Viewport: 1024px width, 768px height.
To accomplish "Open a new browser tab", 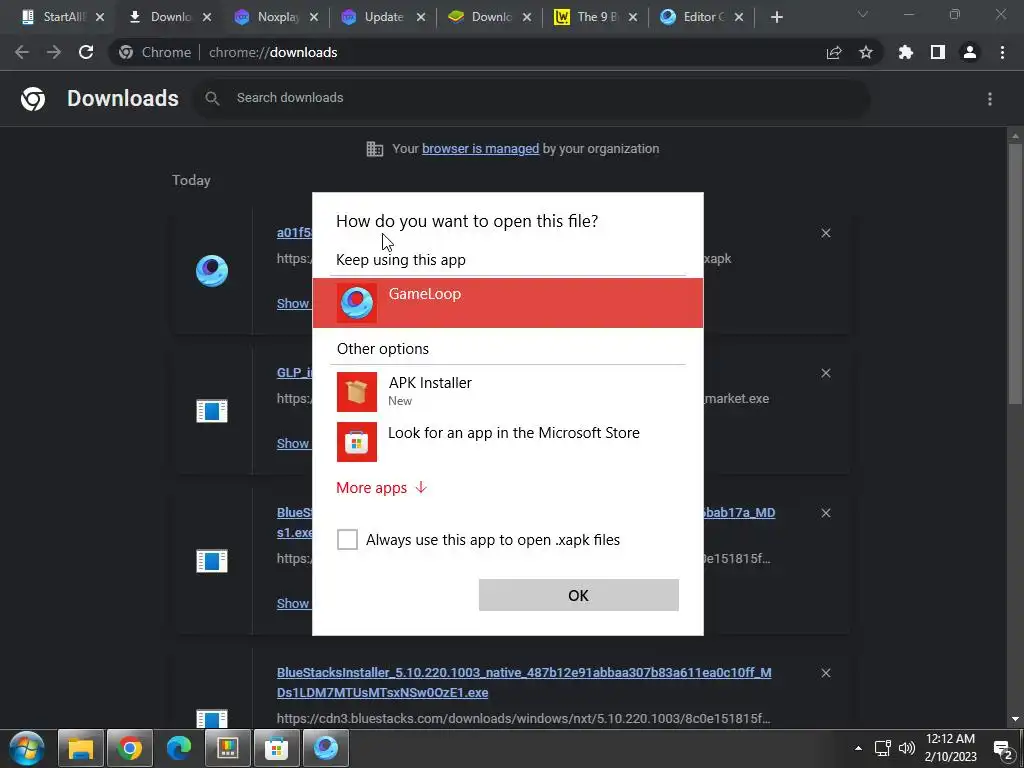I will pyautogui.click(x=776, y=17).
